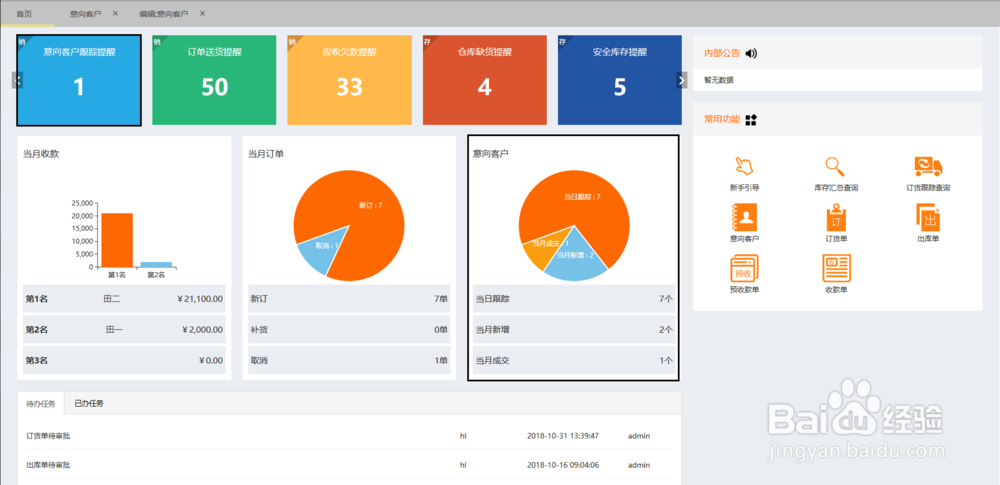1000x485 pixels.
Task: Open the 订单送货提醒 card
Action: [x=214, y=80]
